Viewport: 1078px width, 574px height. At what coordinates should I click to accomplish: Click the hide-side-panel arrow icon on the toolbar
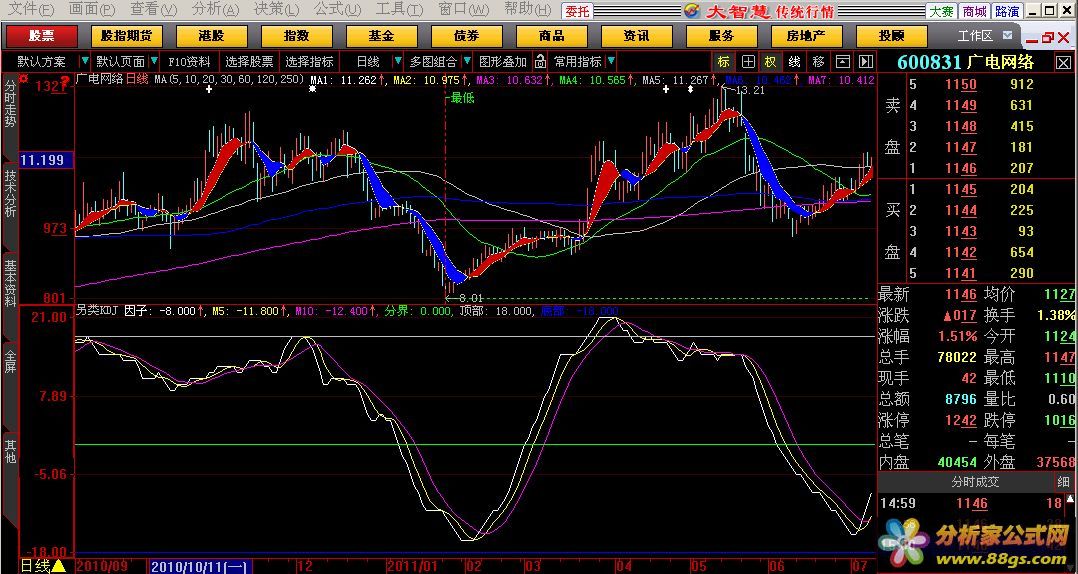866,62
